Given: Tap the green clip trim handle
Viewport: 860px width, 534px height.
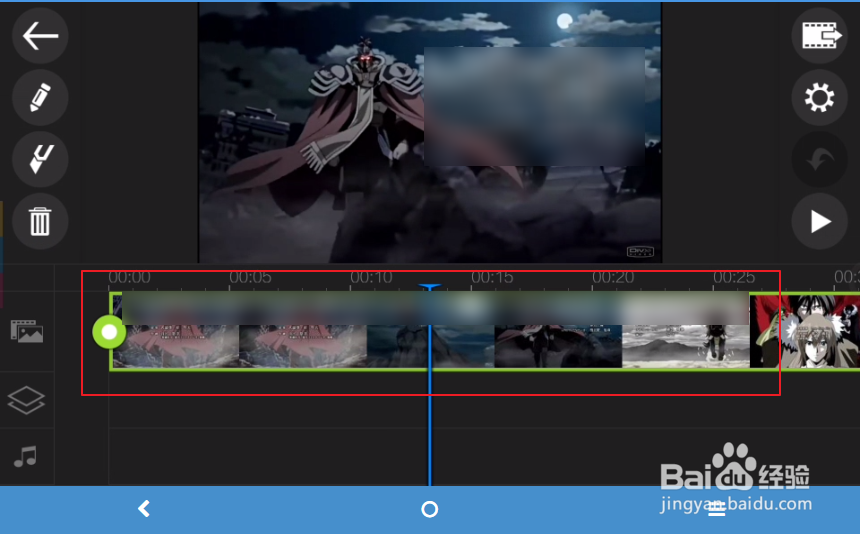Looking at the screenshot, I should [109, 332].
